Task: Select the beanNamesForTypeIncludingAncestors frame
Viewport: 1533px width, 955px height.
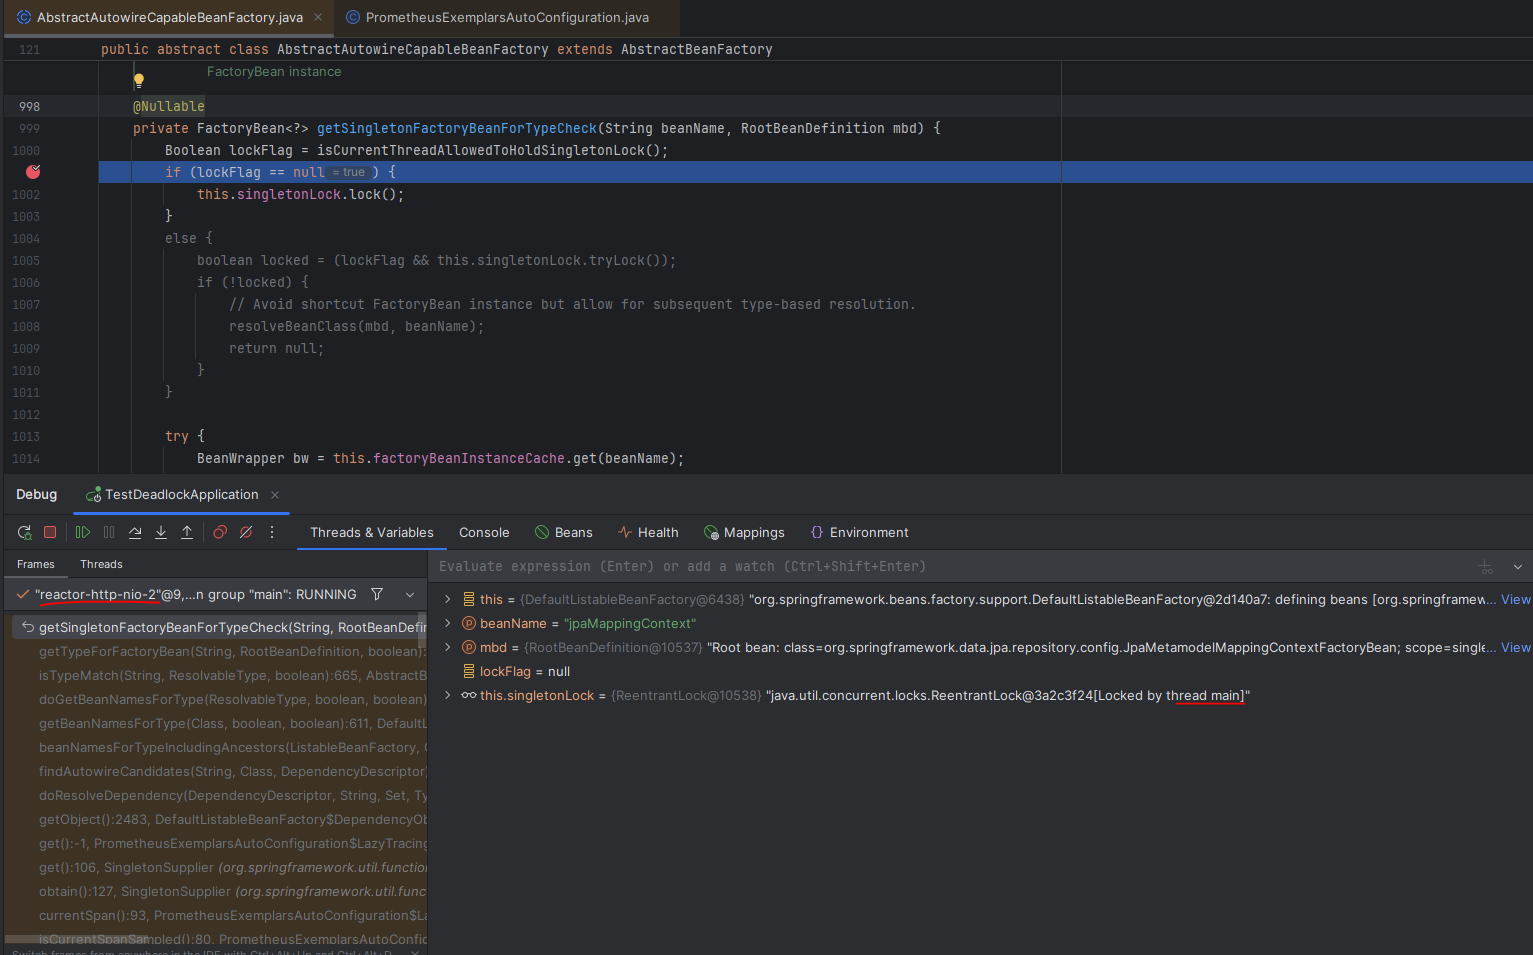Action: (220, 748)
